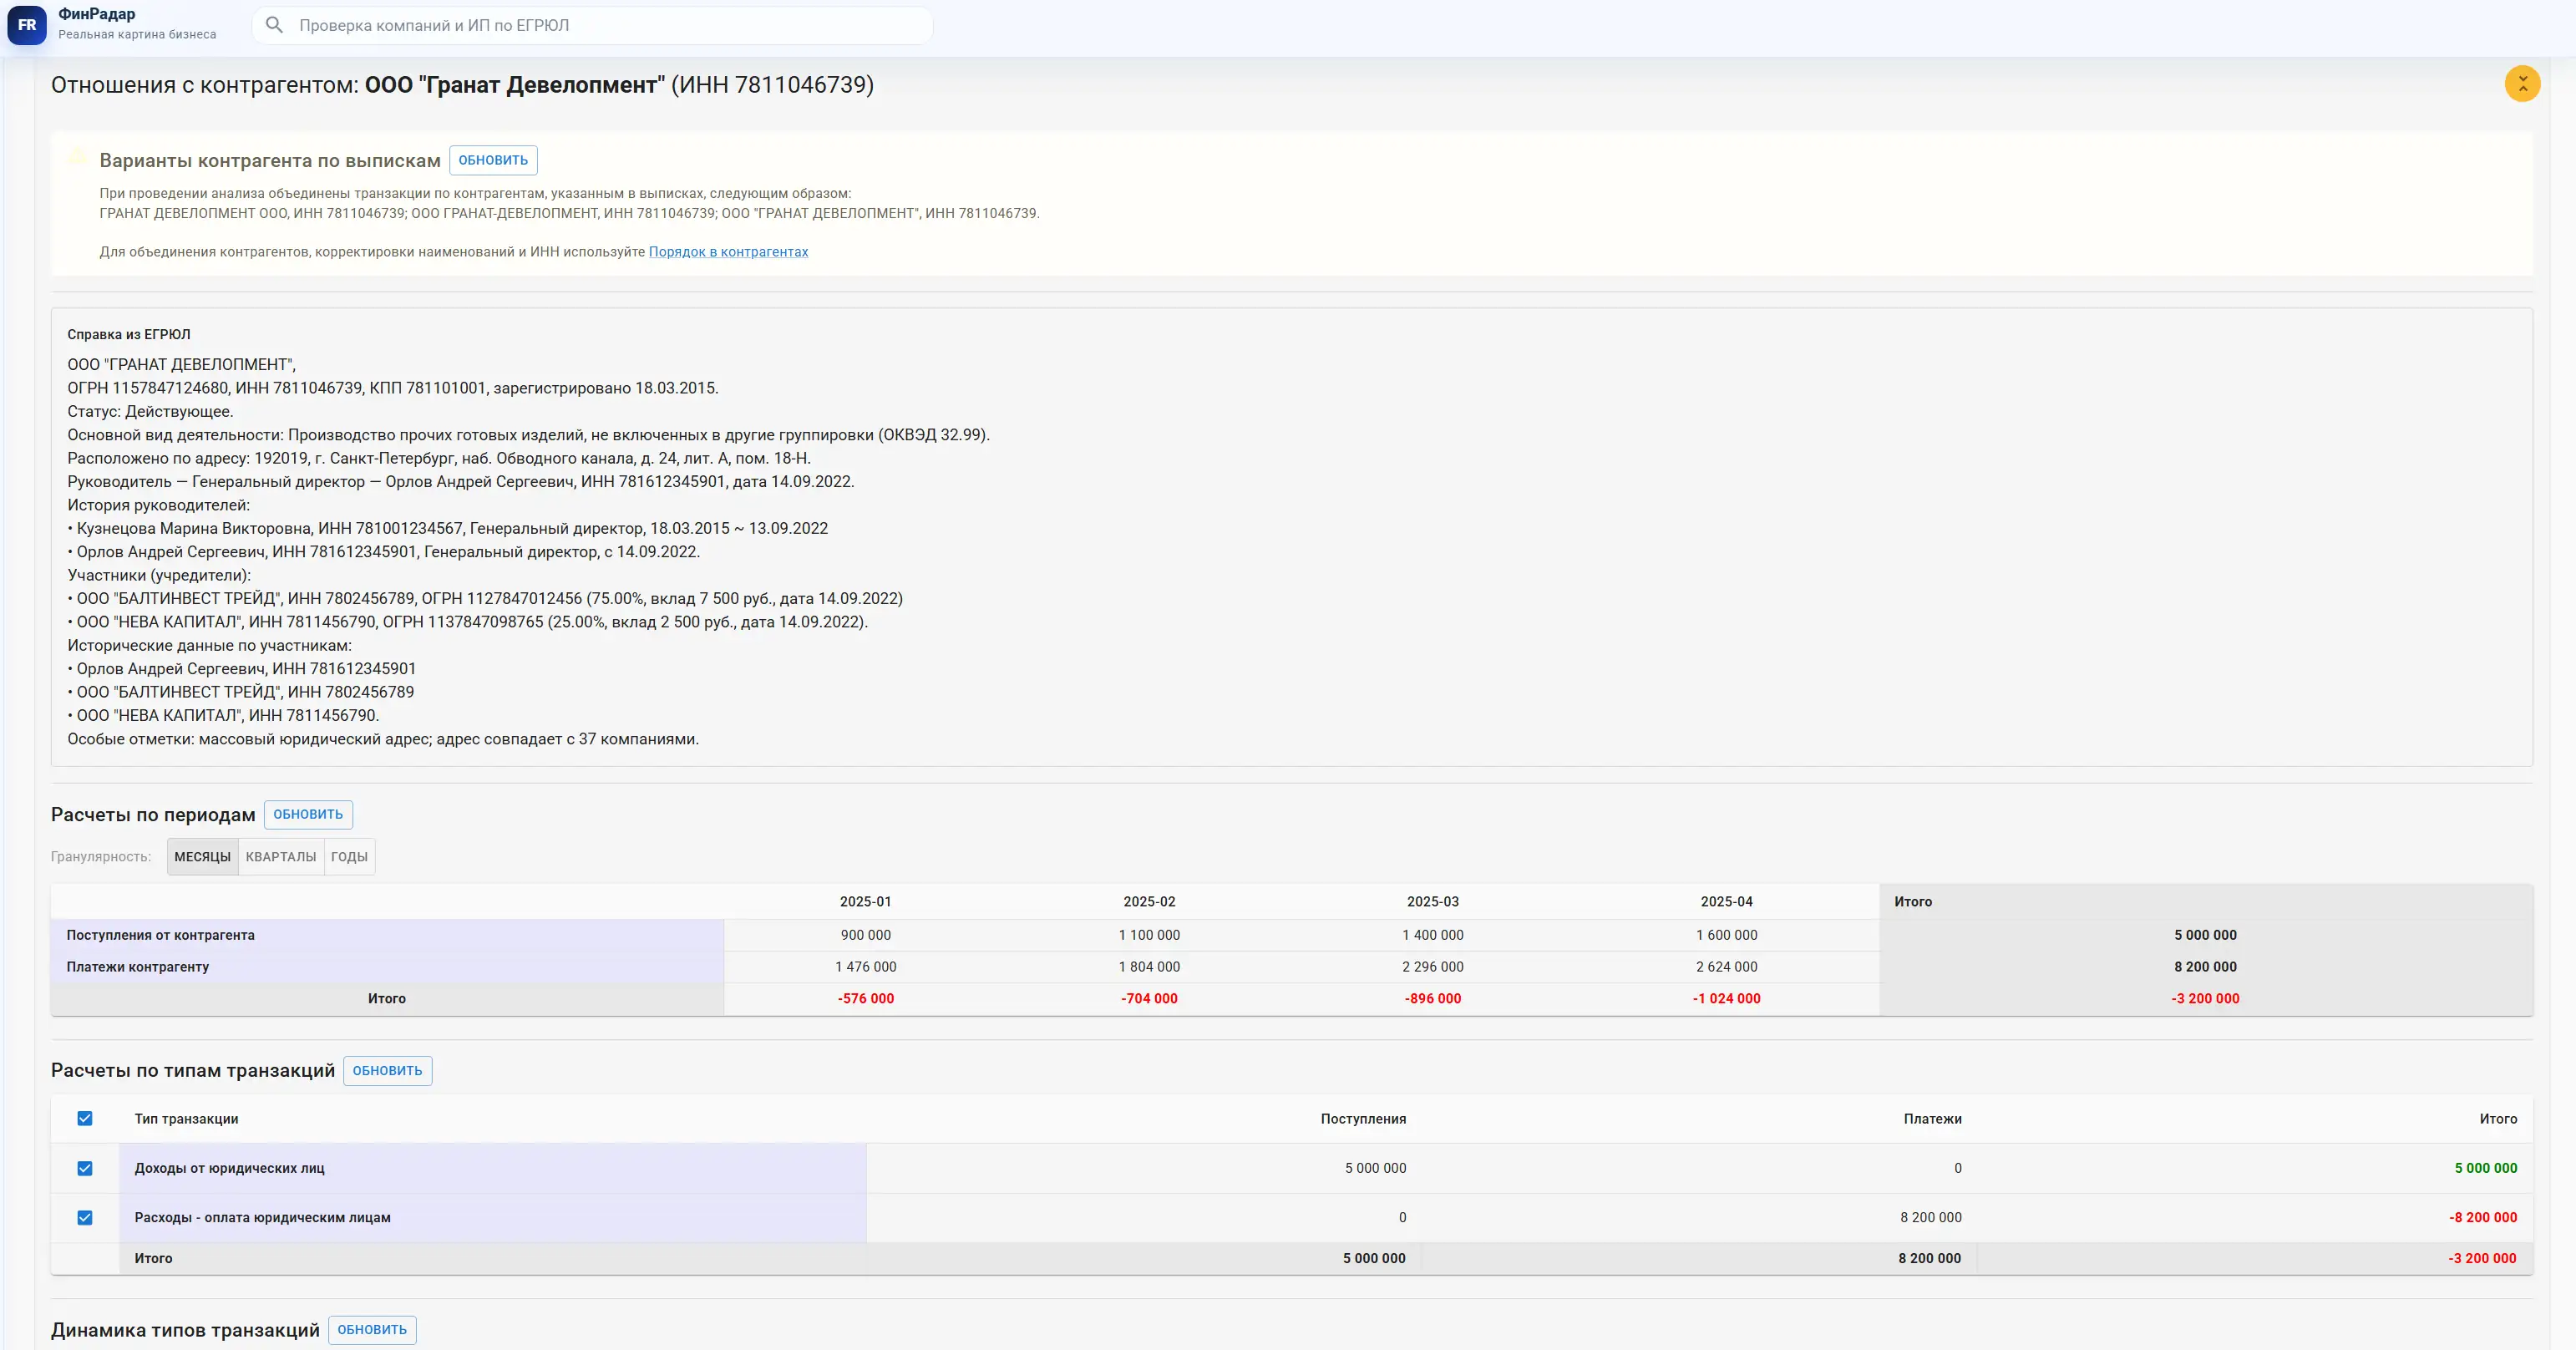Refresh the Расчеты по периодам section
2576x1350 pixels.
[x=308, y=814]
